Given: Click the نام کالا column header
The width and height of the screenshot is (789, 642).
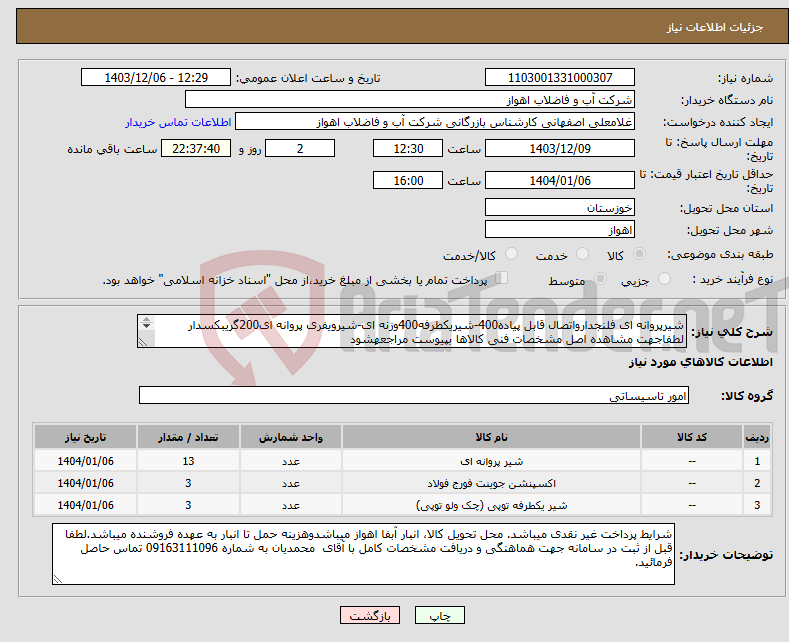Looking at the screenshot, I should [x=491, y=437].
